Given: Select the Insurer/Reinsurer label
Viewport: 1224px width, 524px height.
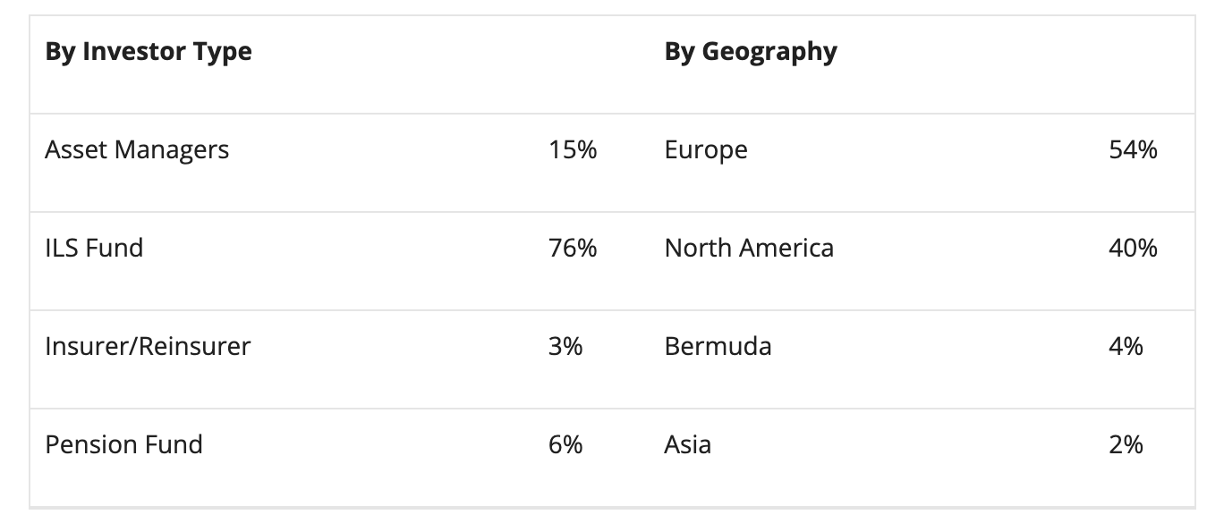Looking at the screenshot, I should [x=148, y=346].
